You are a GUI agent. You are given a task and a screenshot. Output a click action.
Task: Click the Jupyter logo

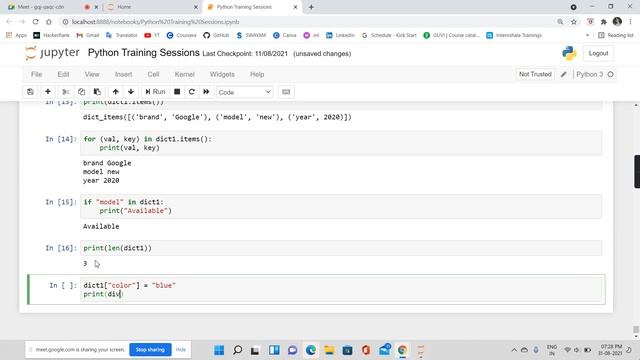coord(52,53)
